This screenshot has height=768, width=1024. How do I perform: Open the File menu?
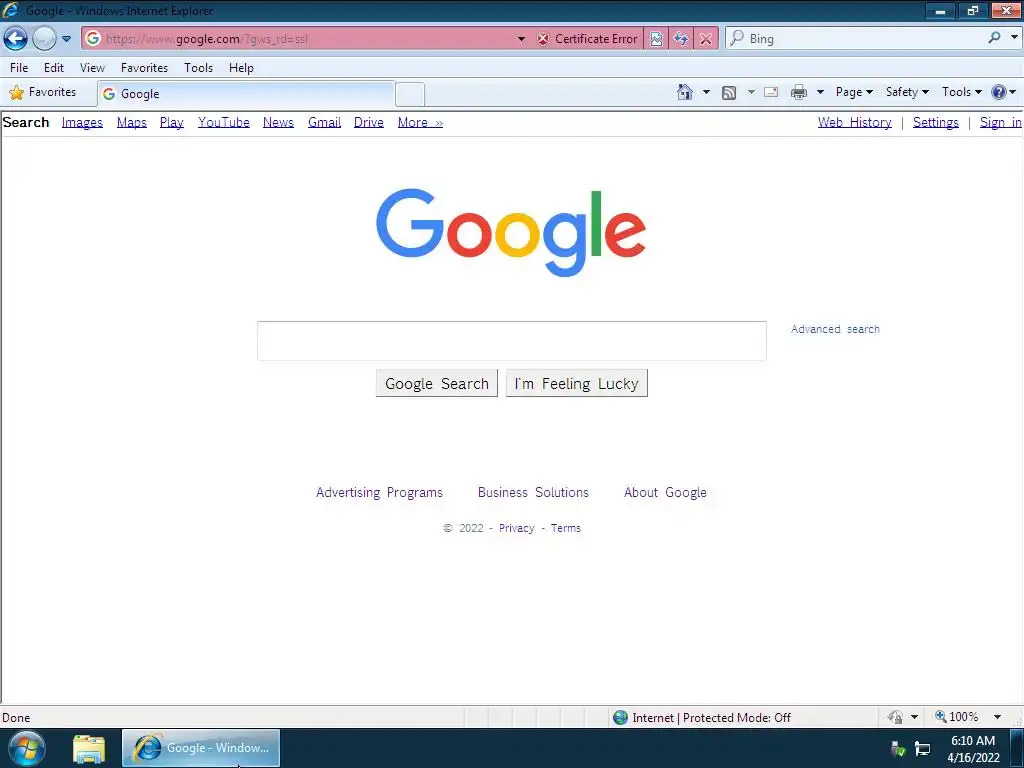click(x=19, y=68)
